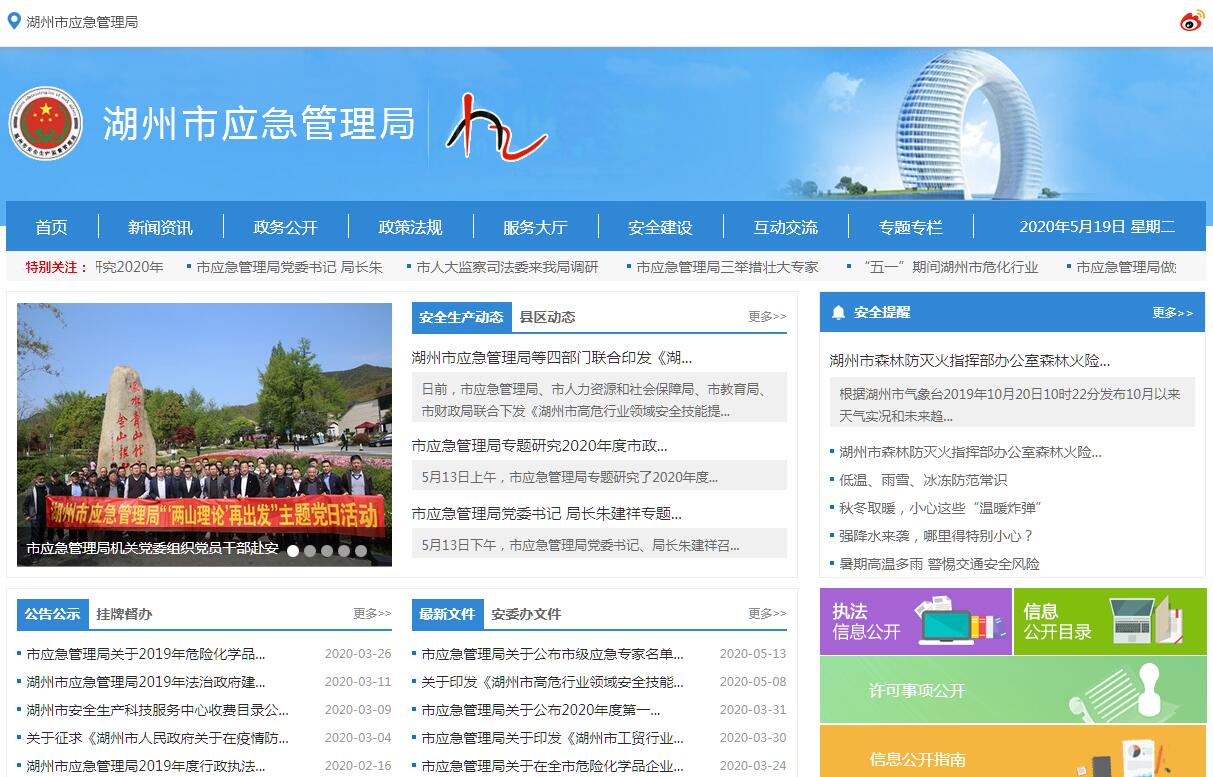The image size is (1213, 777).
Task: Click the location pin icon beside 湖州市应急管理局
Action: [x=14, y=21]
